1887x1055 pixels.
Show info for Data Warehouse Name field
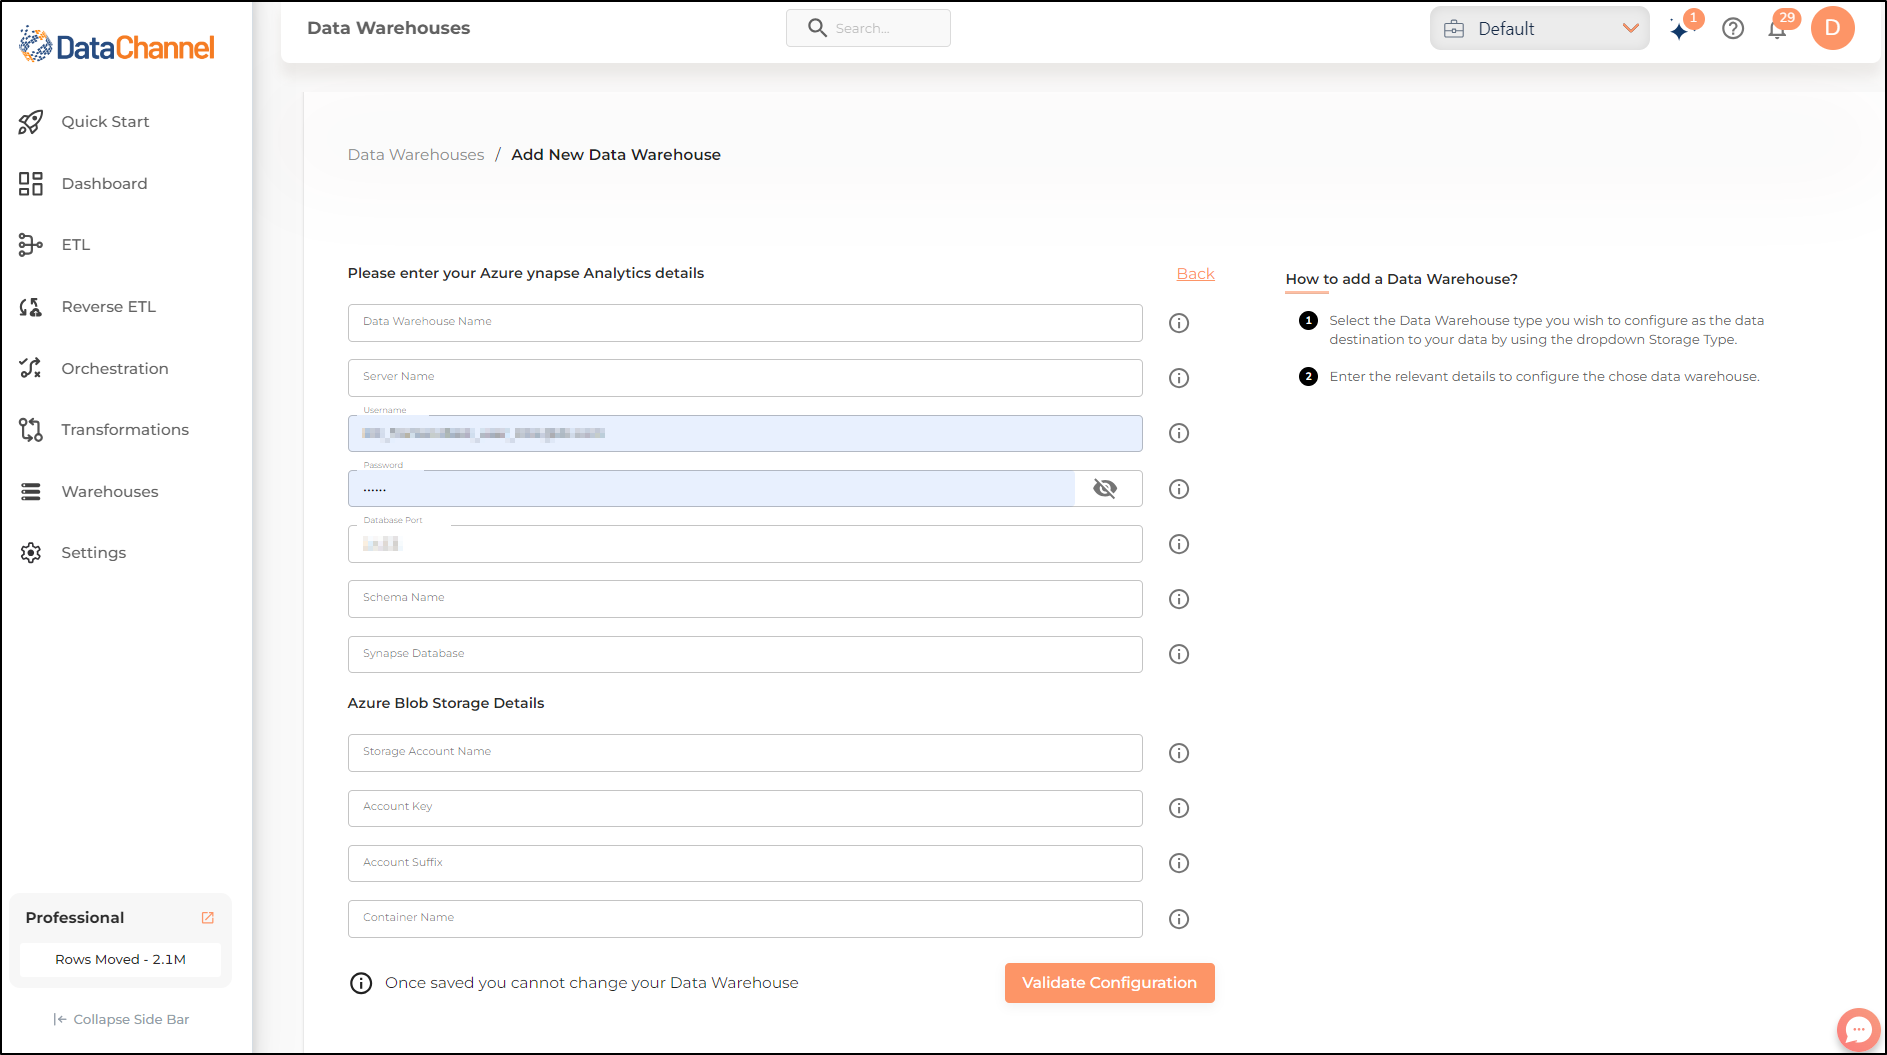[x=1179, y=323]
